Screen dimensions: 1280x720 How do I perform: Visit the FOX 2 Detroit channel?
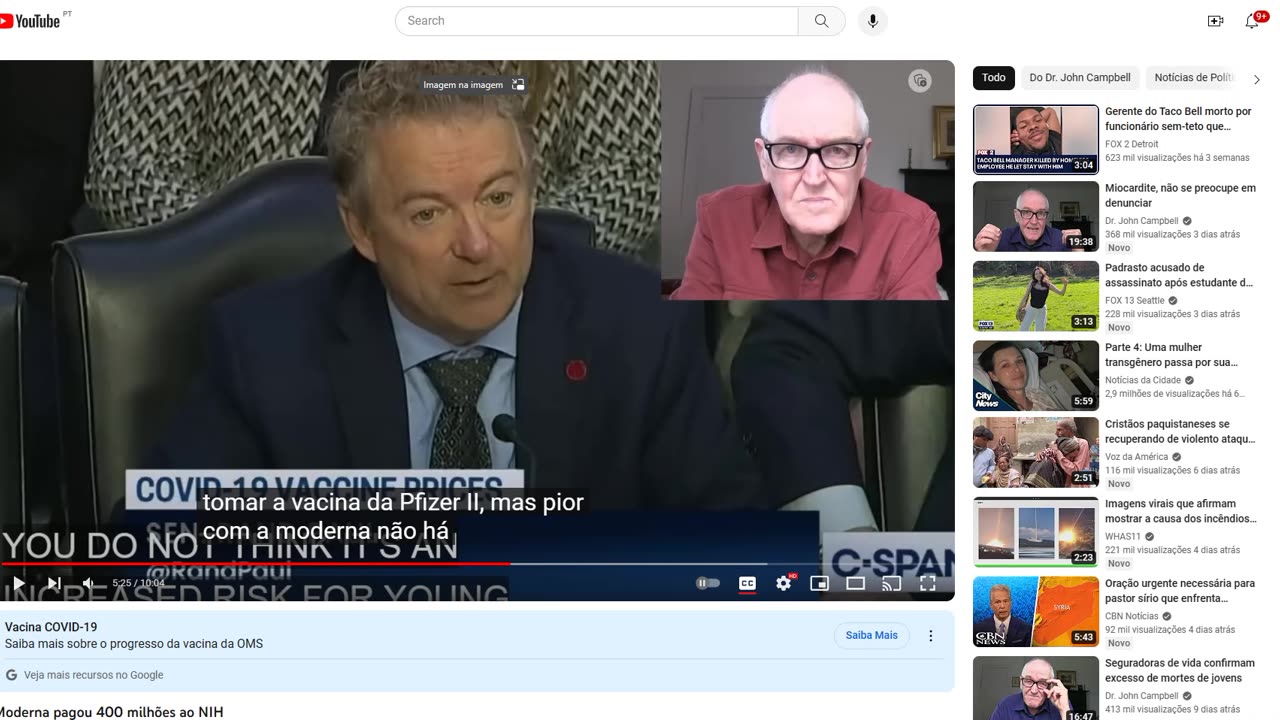click(x=1132, y=144)
